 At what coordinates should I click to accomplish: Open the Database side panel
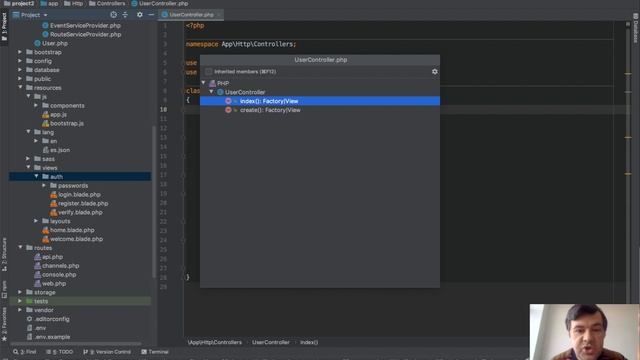(x=636, y=28)
